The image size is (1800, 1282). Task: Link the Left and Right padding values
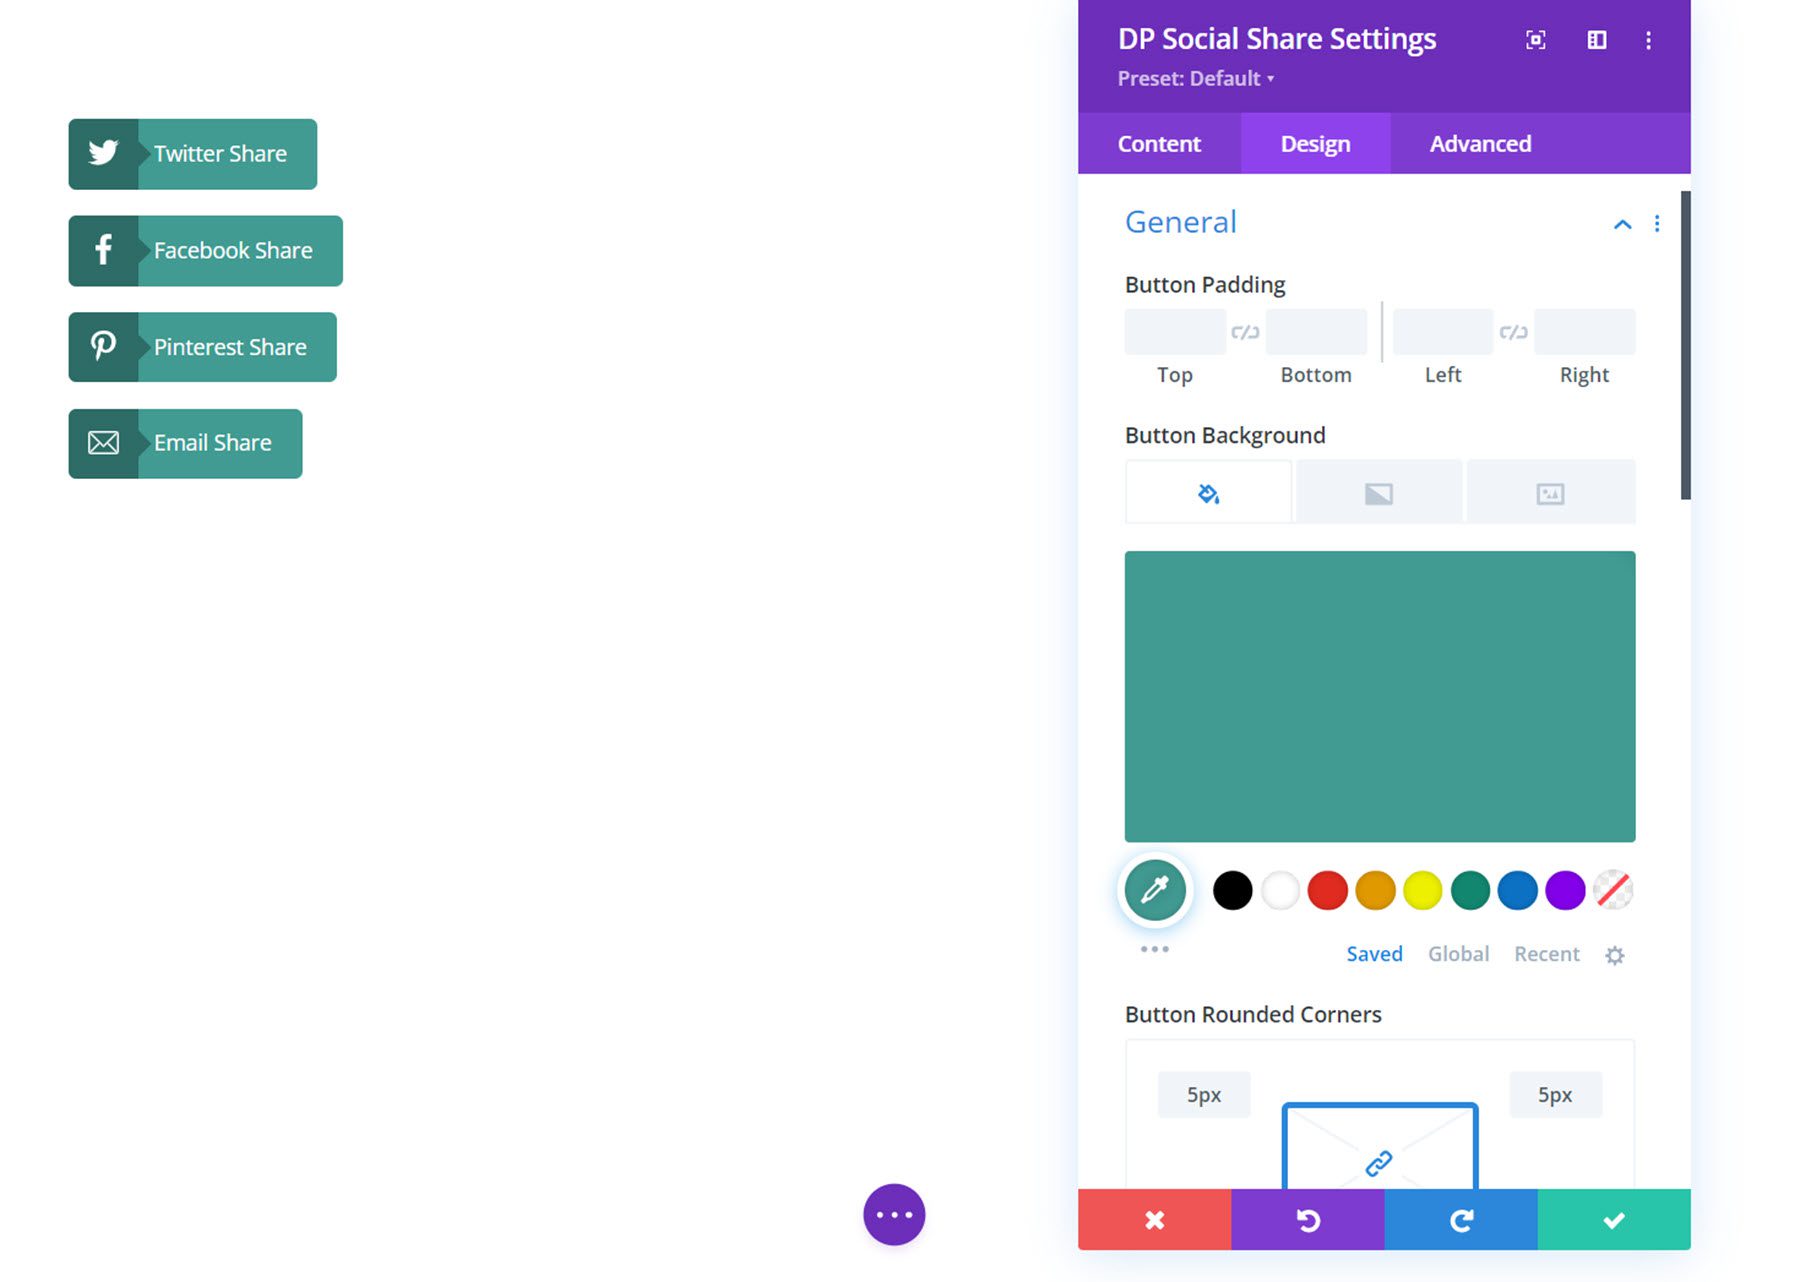coord(1512,331)
